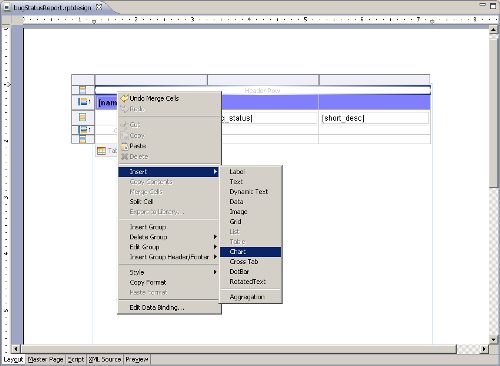The height and width of the screenshot is (366, 500).
Task: Click the horizontal scrollbar thumb
Action: (238, 349)
